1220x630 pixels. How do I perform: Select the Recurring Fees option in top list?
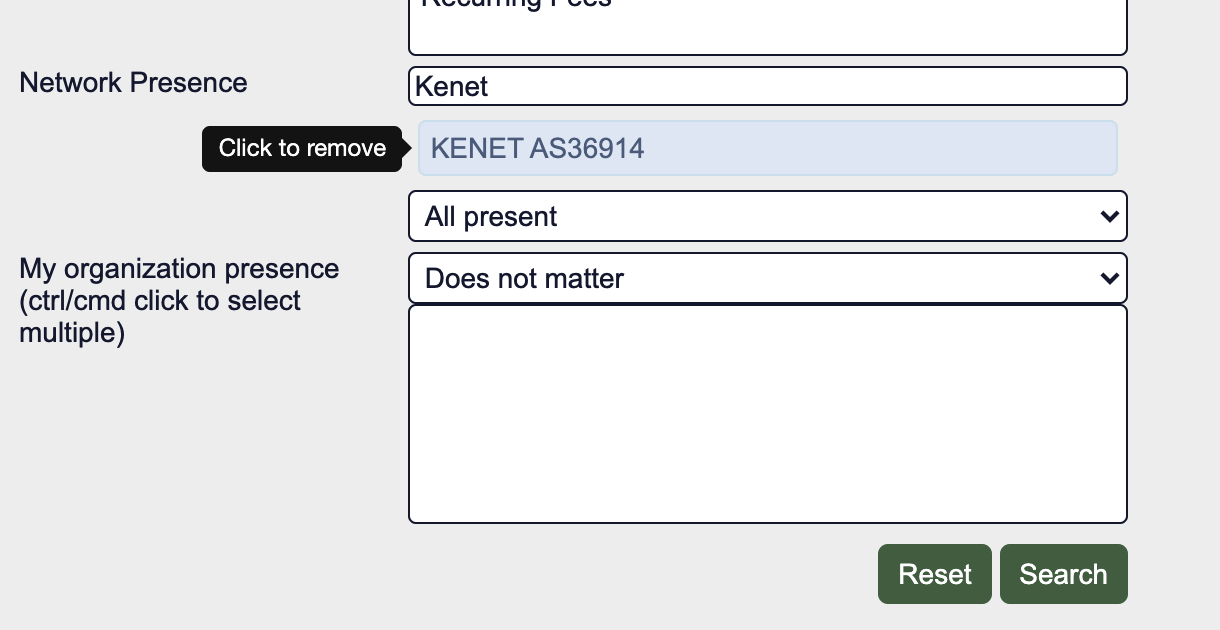pos(516,3)
